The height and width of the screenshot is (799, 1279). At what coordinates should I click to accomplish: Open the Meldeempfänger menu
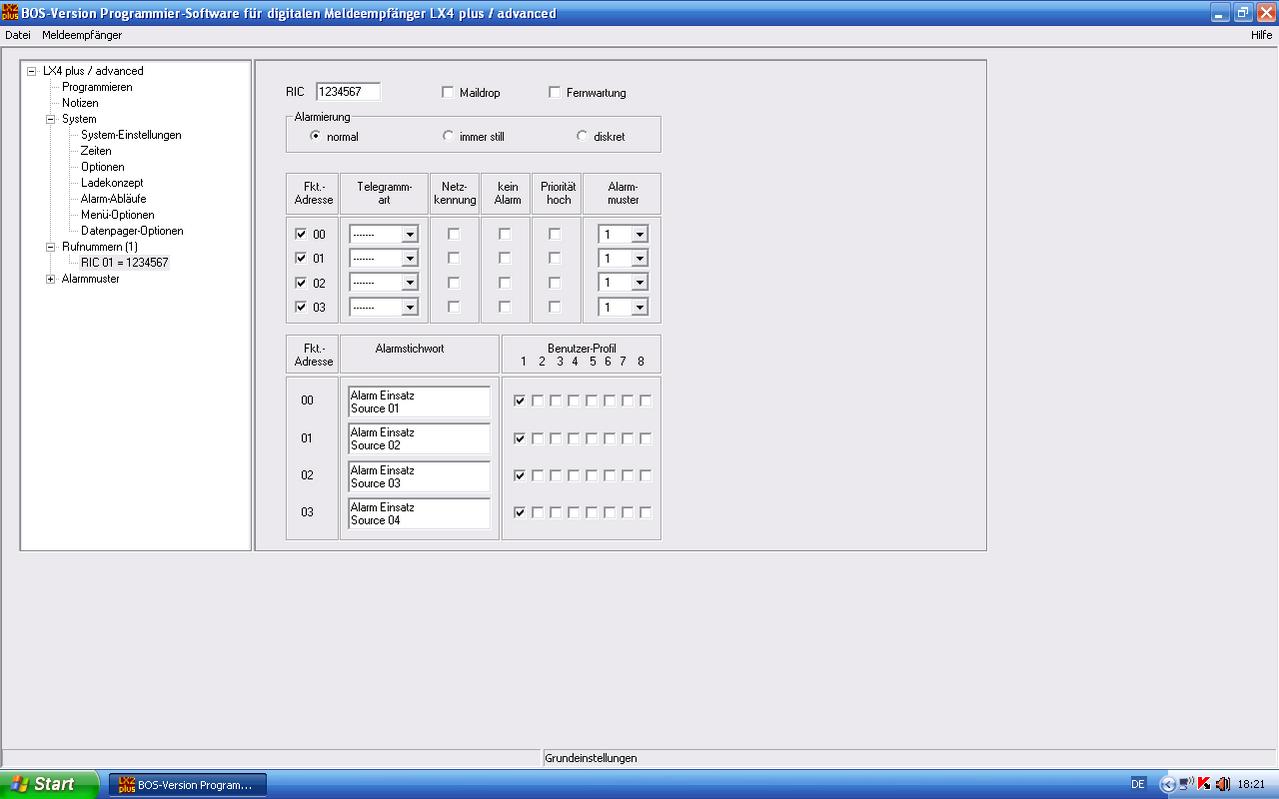[82, 35]
